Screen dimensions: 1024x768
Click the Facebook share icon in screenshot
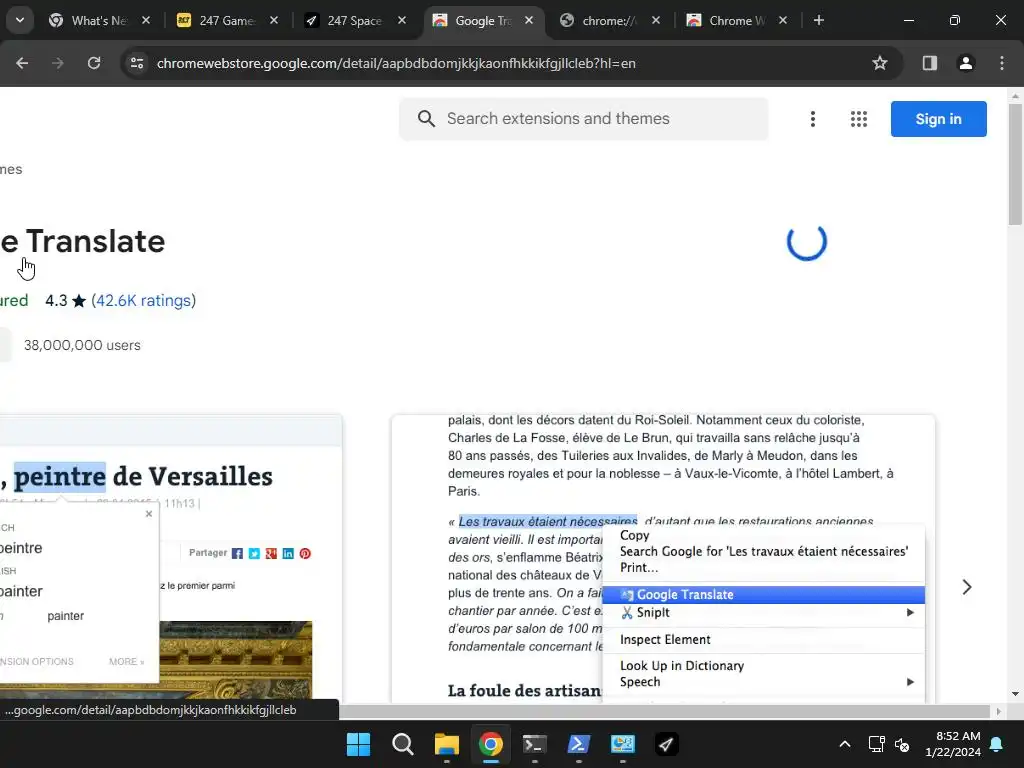pyautogui.click(x=237, y=554)
